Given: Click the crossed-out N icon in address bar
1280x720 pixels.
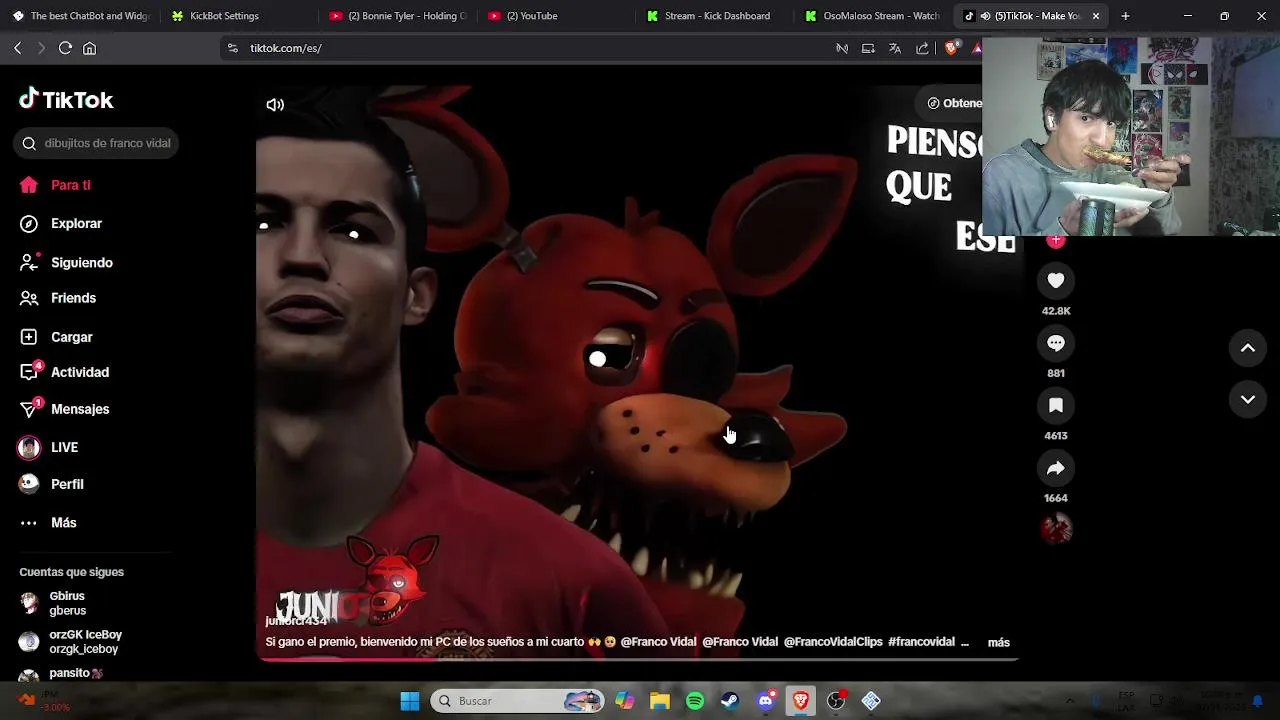Looking at the screenshot, I should pos(842,48).
